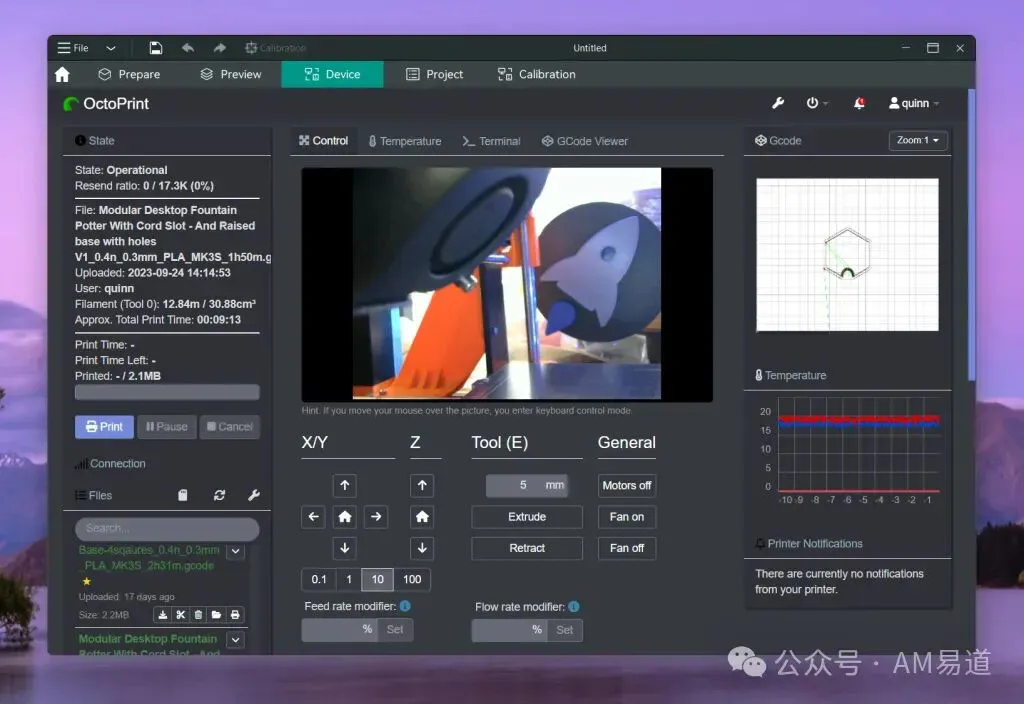The height and width of the screenshot is (704, 1024).
Task: Go to the home page icon beside Prepare
Action: (x=62, y=74)
